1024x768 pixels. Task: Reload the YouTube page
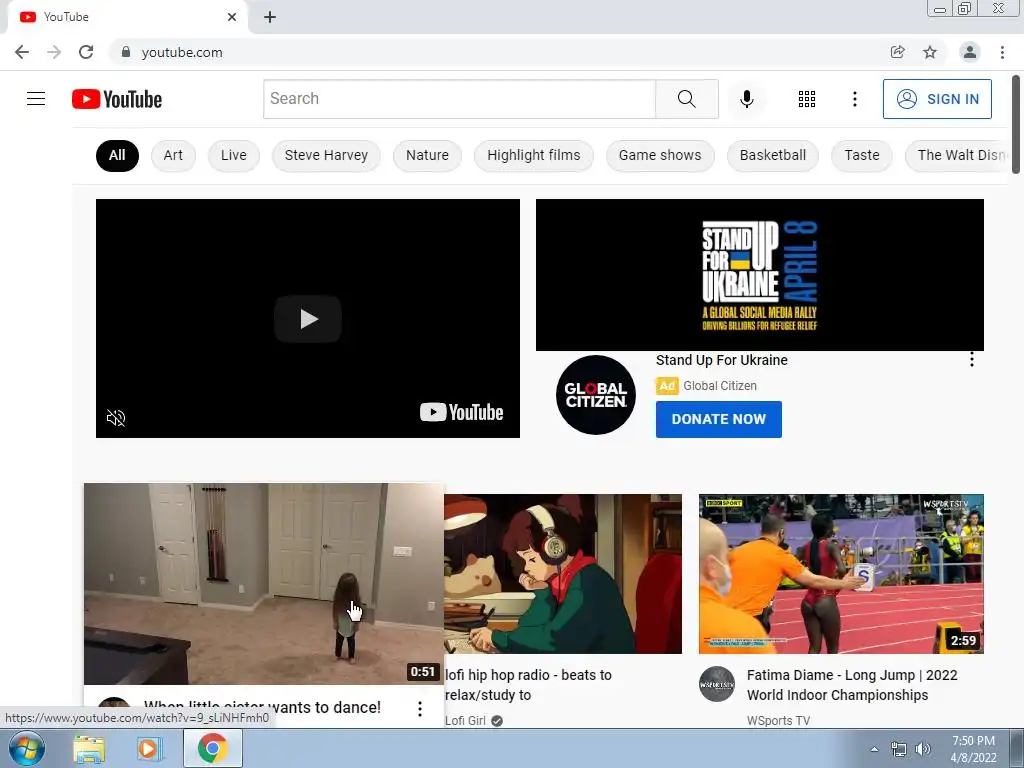[86, 52]
